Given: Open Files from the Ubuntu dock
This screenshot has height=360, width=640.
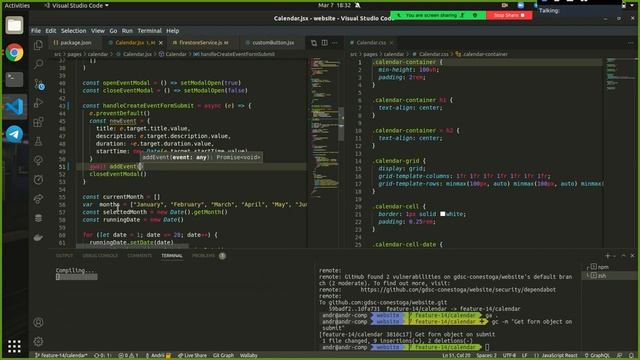Looking at the screenshot, I should (x=14, y=25).
